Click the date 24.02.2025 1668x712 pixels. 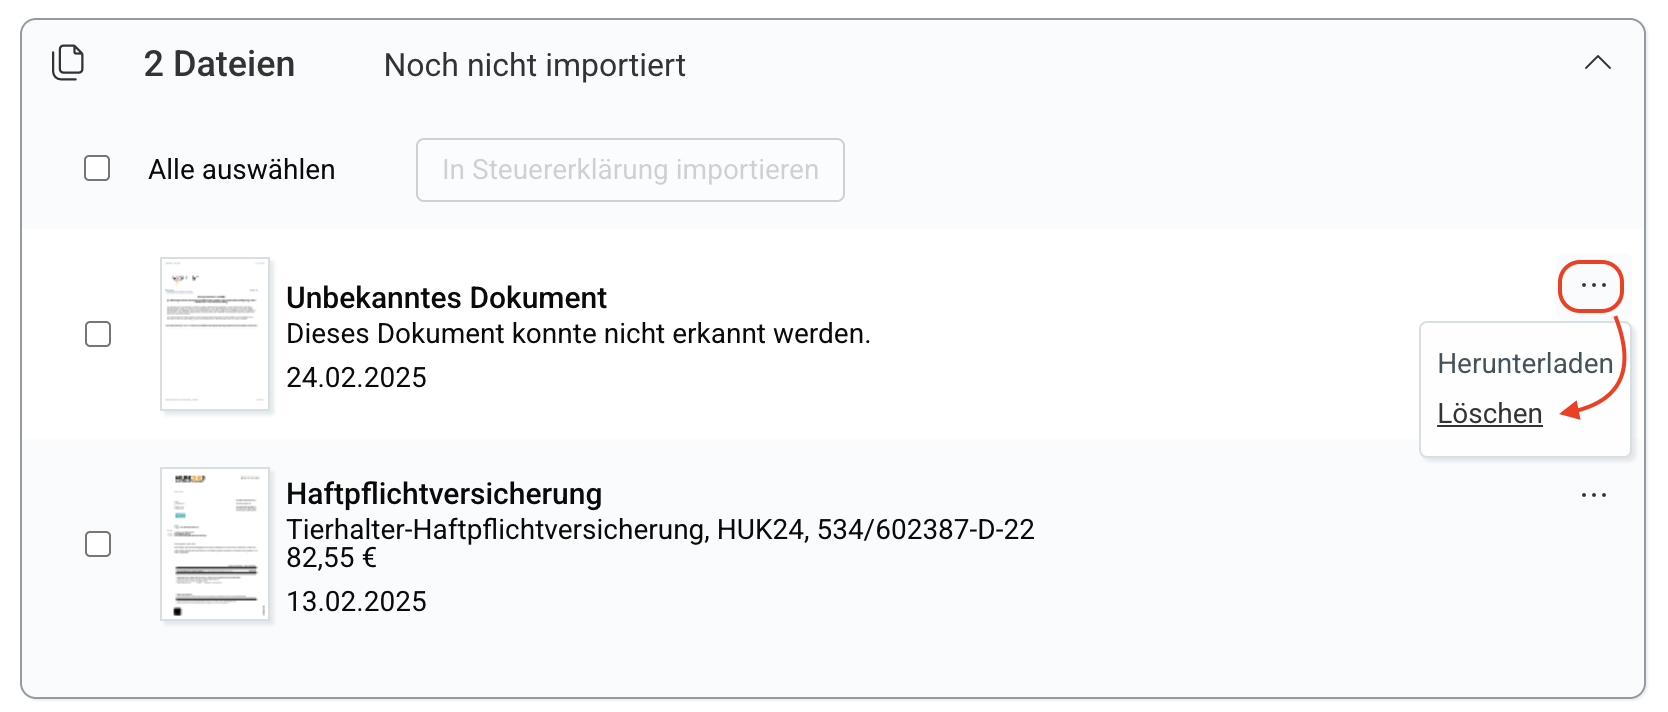click(356, 378)
